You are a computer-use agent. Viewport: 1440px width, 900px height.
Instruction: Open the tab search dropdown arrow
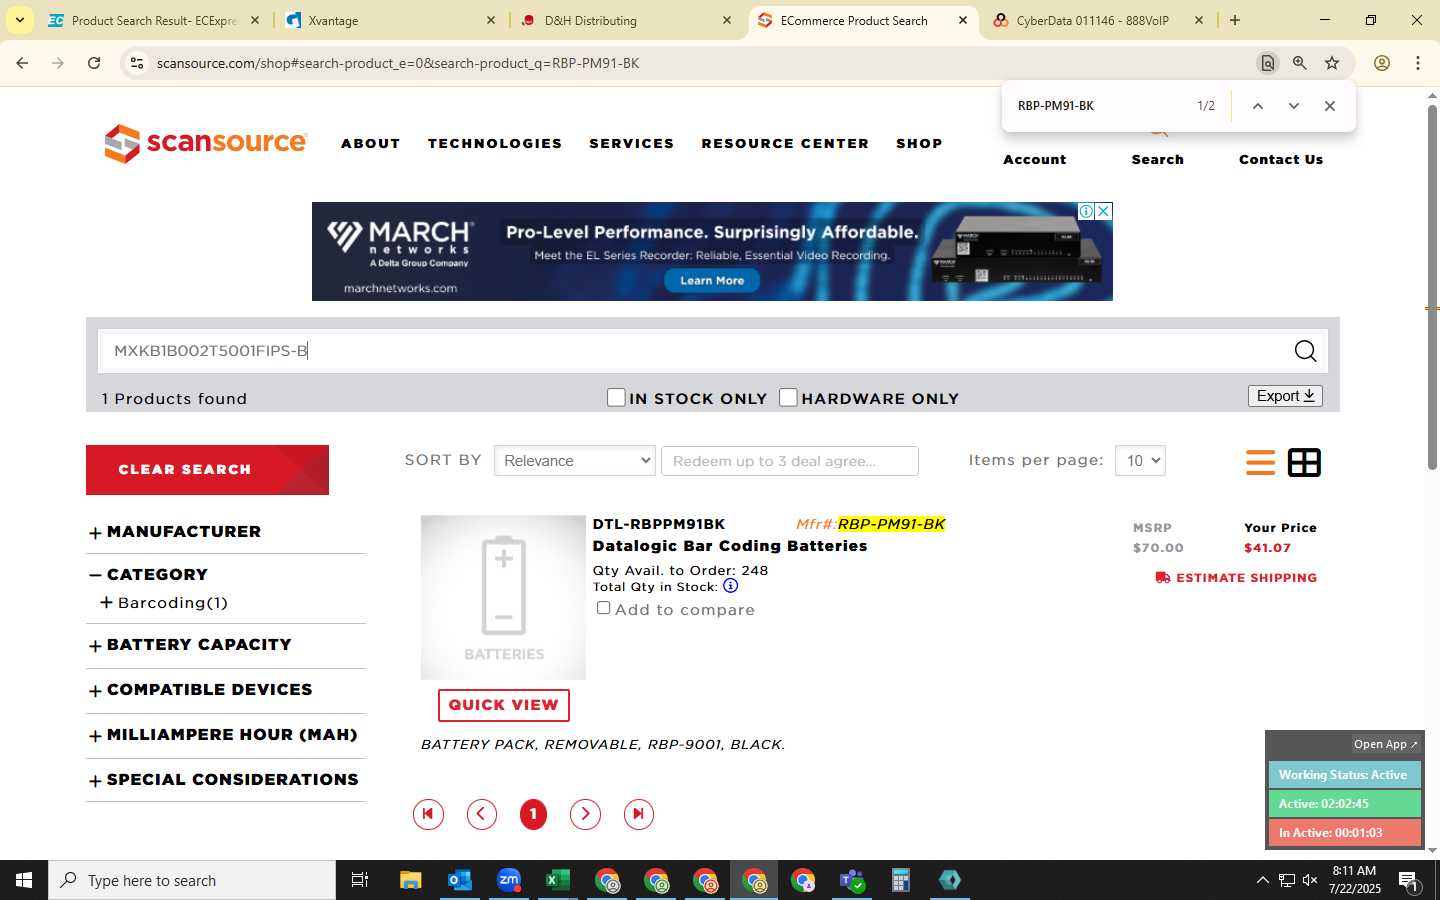coord(19,20)
